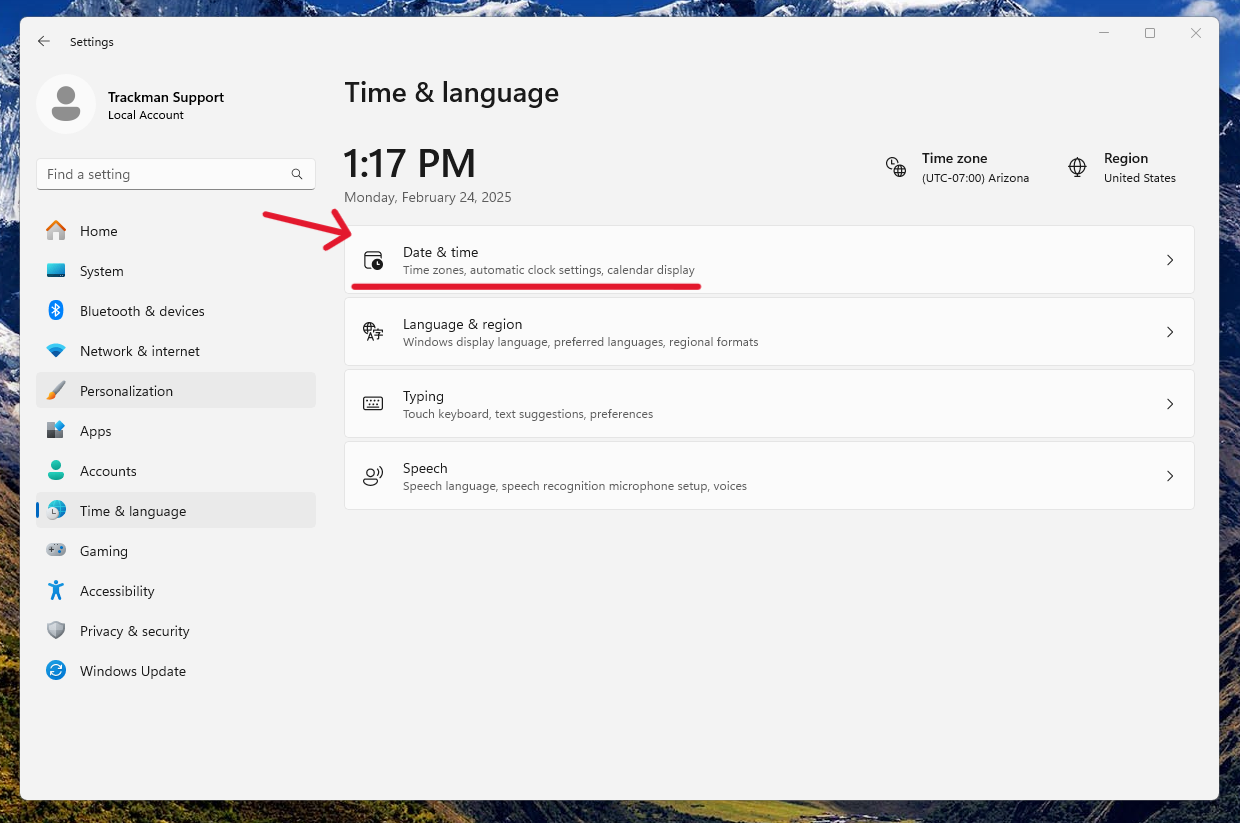Click the Personalization paintbrush icon
The image size is (1240, 823).
pos(57,391)
